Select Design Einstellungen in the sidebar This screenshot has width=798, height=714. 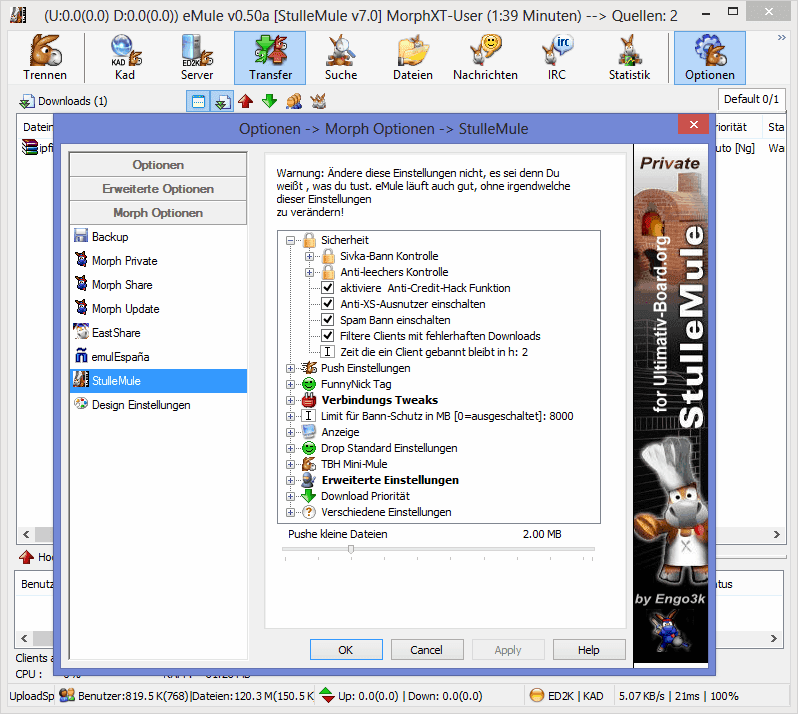(158, 405)
